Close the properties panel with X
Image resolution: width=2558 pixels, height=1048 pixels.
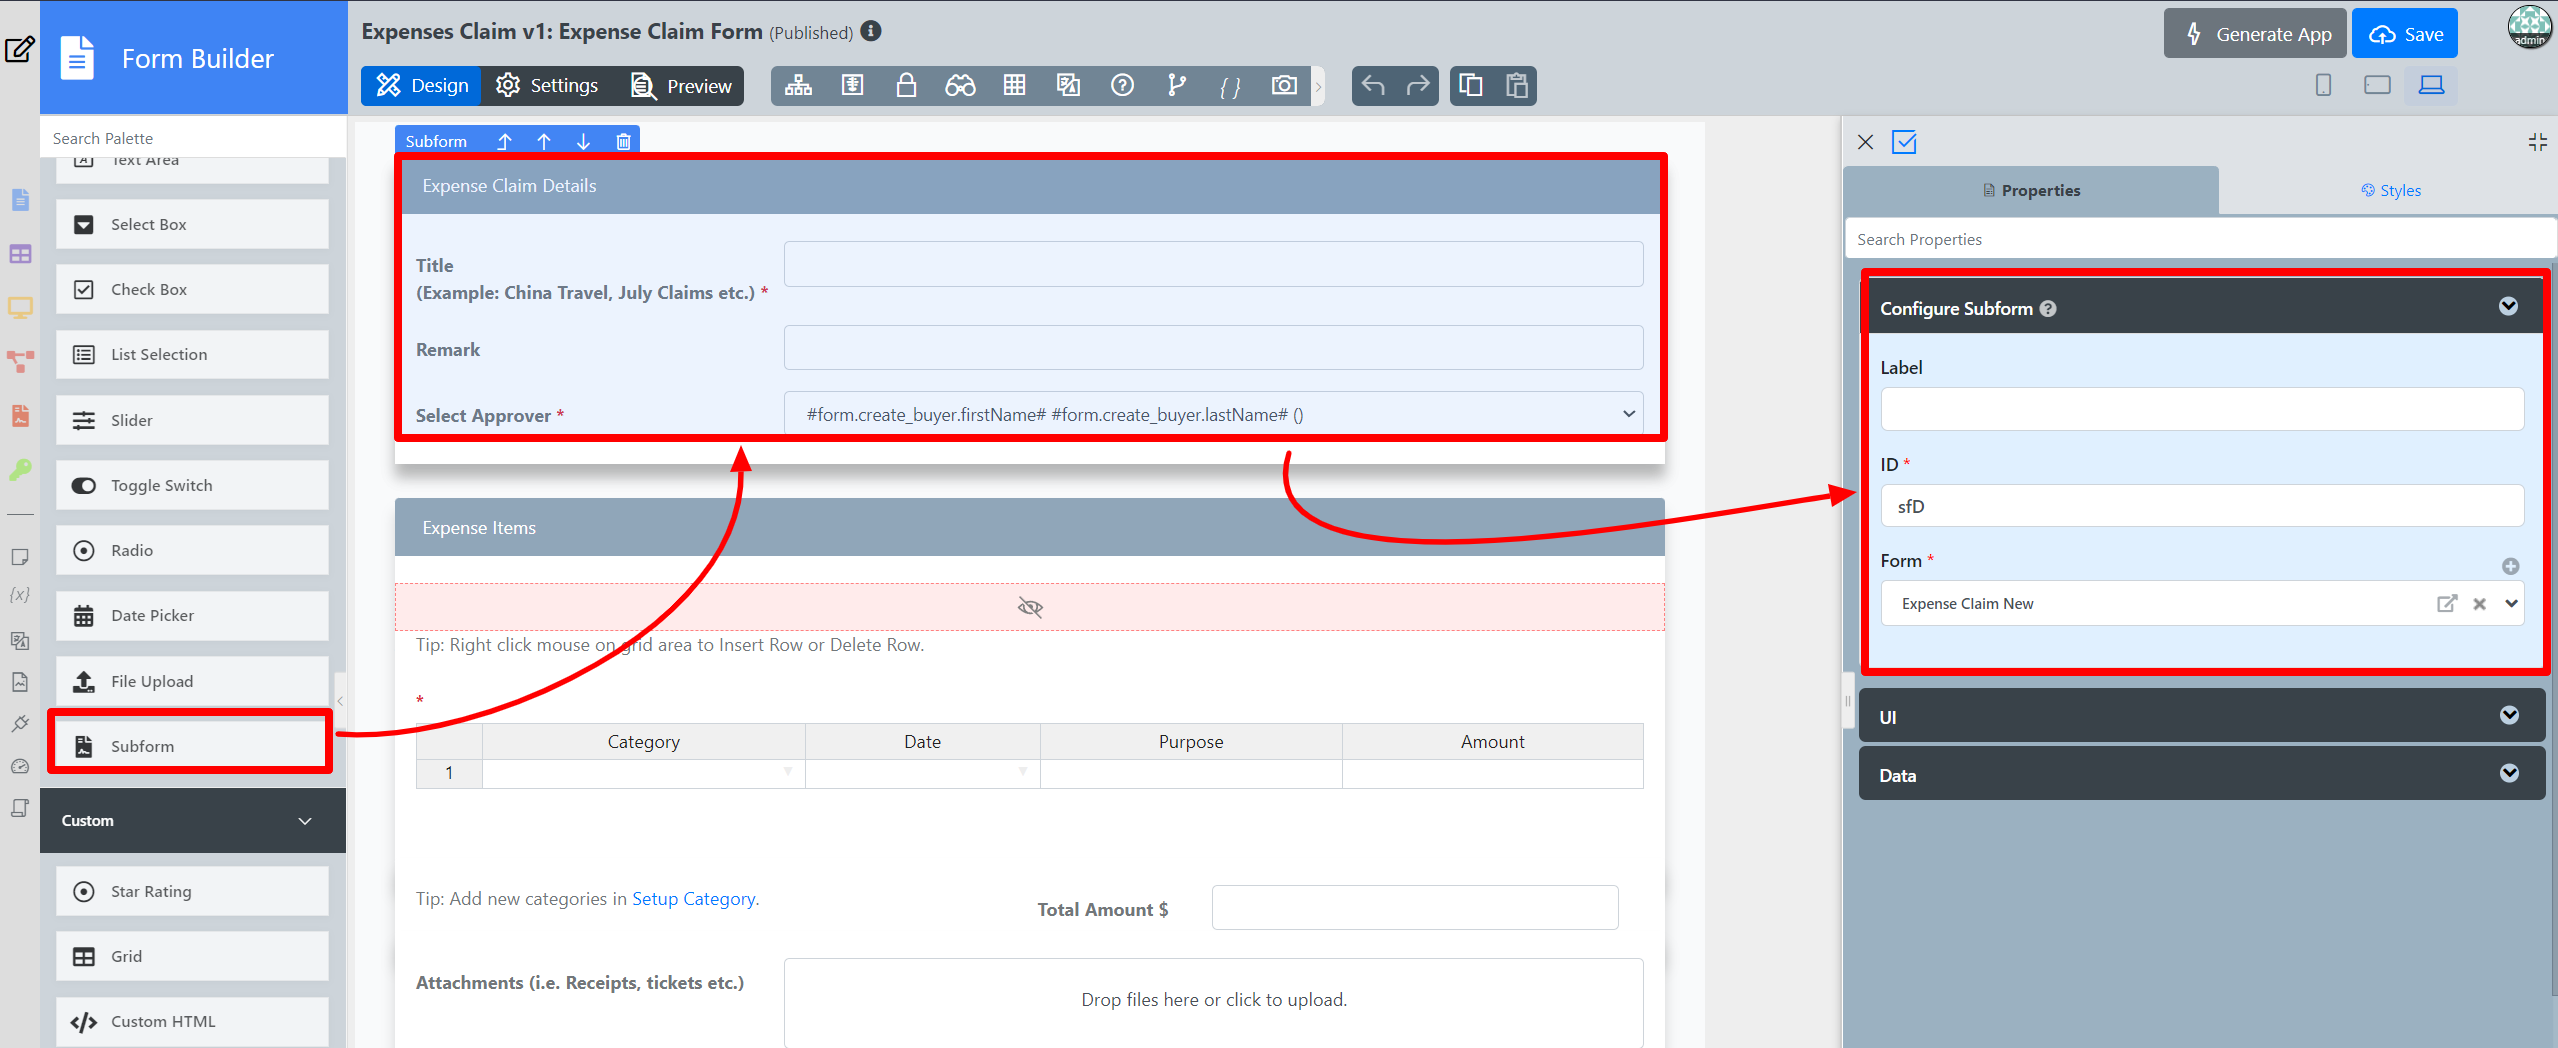click(x=1865, y=142)
